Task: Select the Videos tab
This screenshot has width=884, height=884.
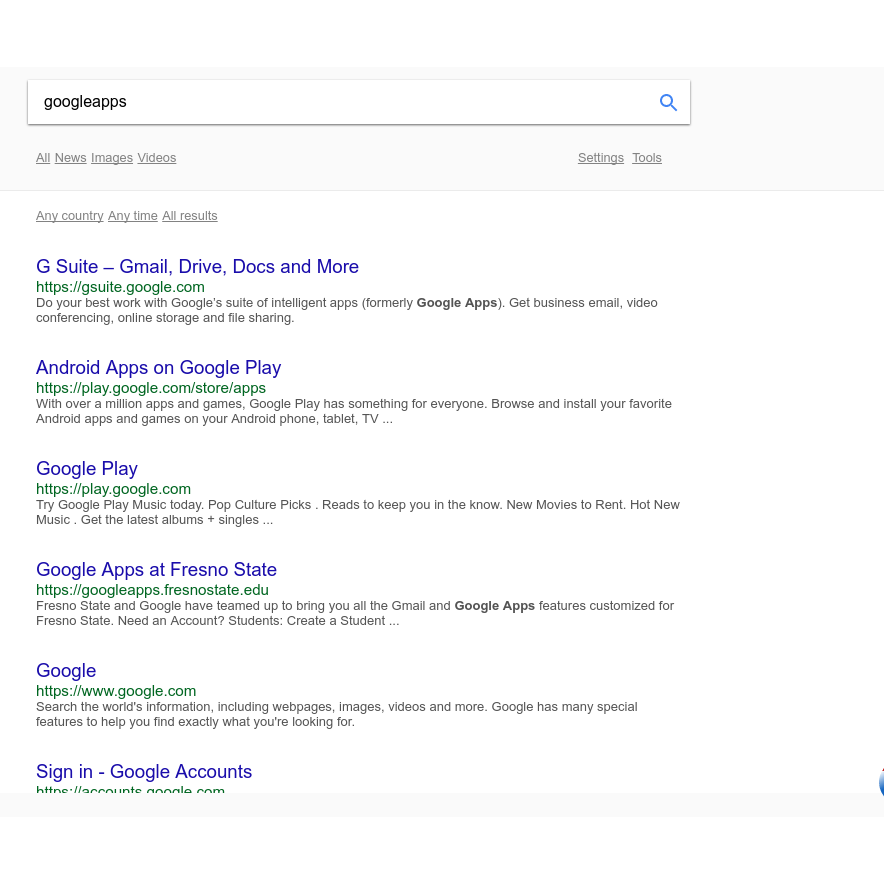Action: click(157, 158)
